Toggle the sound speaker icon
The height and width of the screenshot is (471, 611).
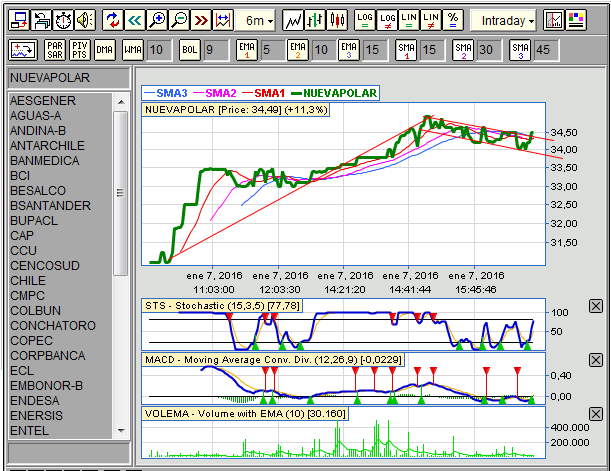(85, 20)
